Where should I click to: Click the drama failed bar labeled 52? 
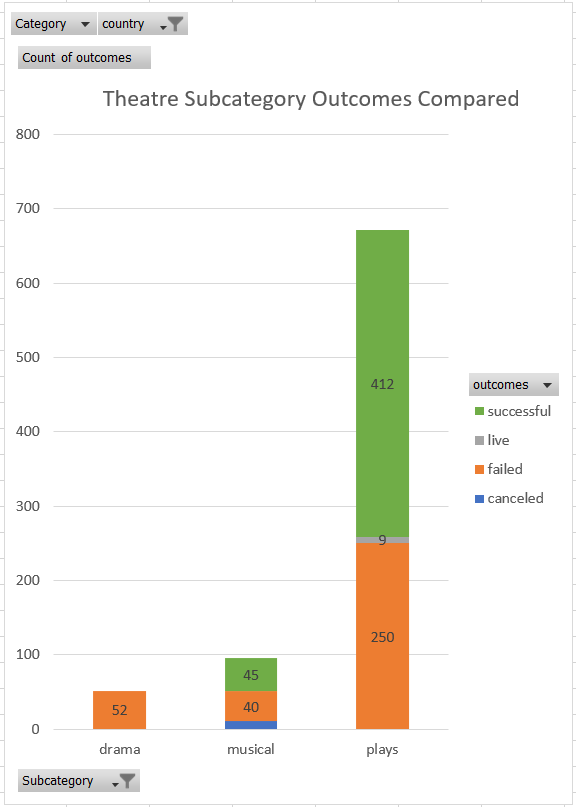point(119,710)
